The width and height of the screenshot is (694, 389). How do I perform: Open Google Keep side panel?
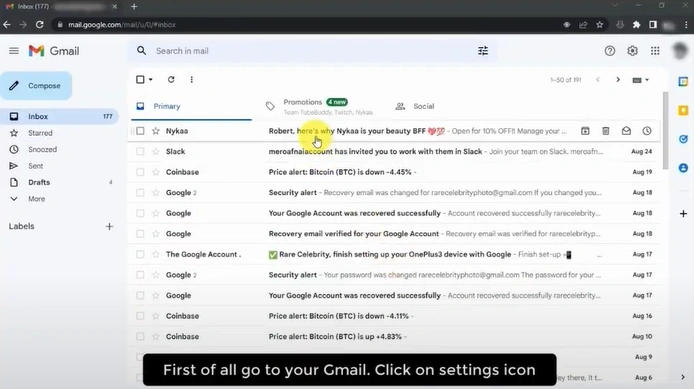click(x=683, y=111)
